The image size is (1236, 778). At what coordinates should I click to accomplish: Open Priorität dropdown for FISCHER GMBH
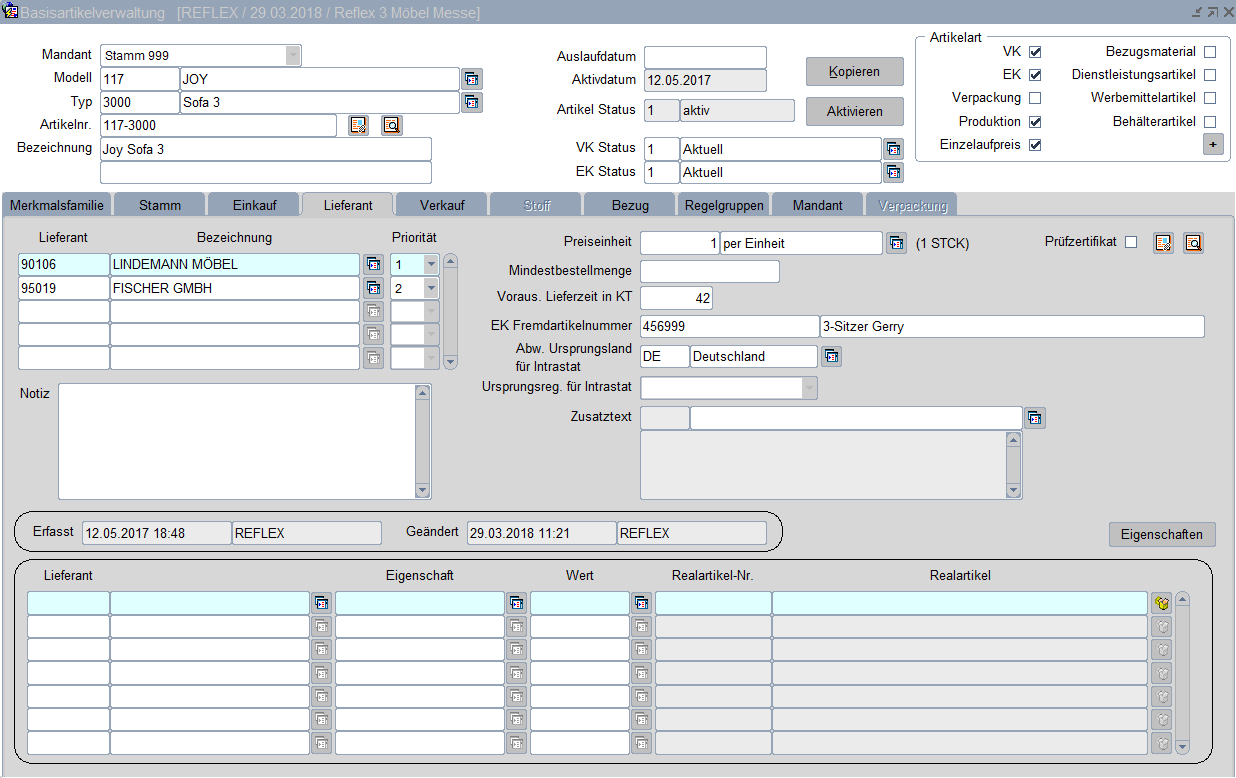tap(431, 288)
